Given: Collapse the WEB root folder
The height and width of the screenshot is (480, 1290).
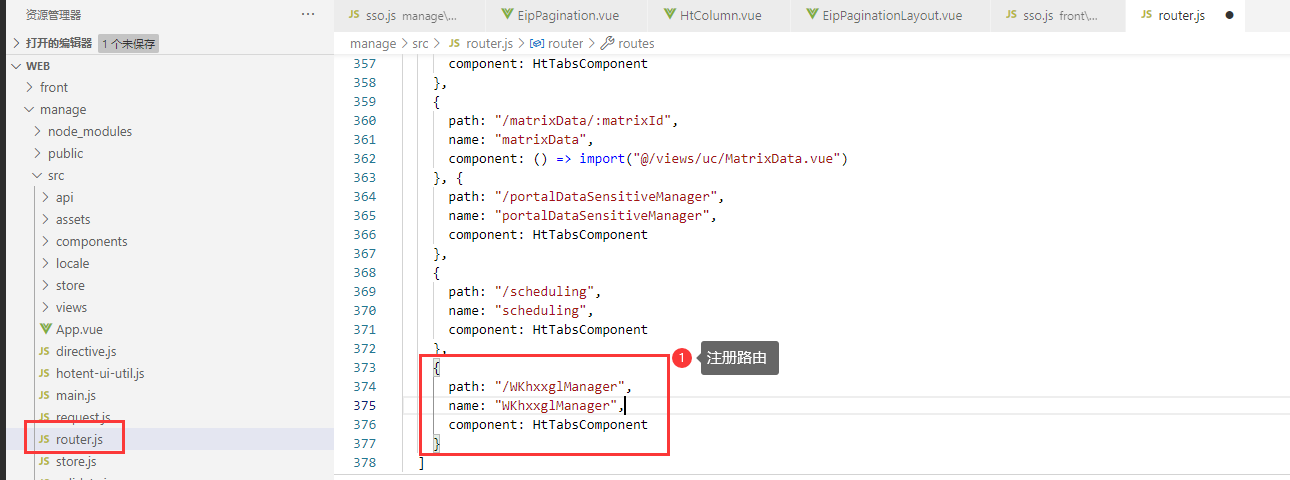Looking at the screenshot, I should [x=15, y=65].
